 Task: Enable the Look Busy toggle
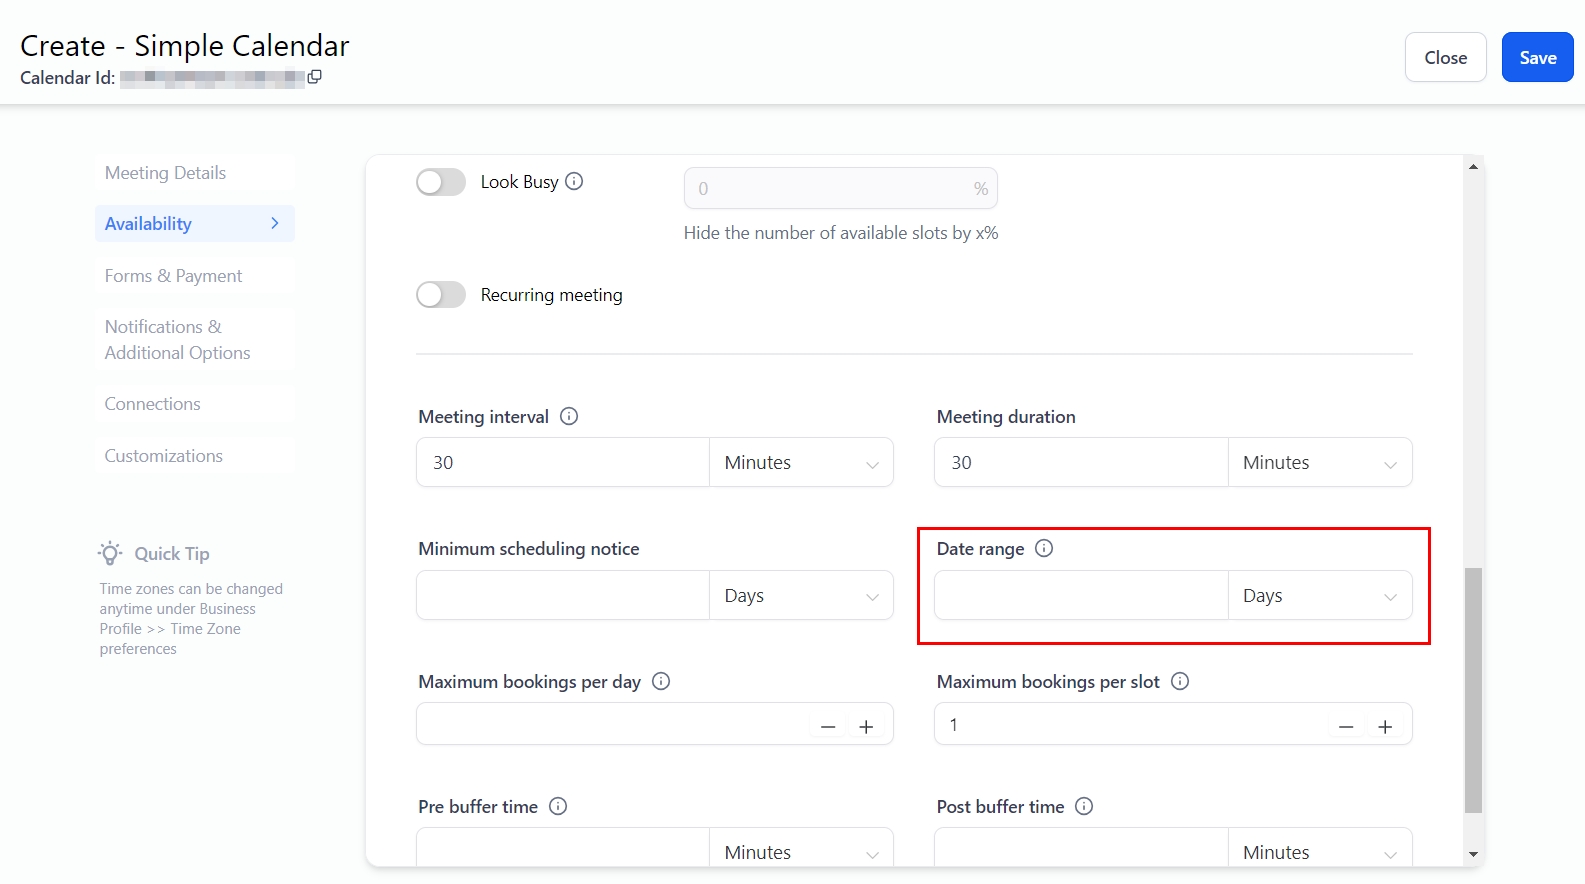[x=441, y=182]
